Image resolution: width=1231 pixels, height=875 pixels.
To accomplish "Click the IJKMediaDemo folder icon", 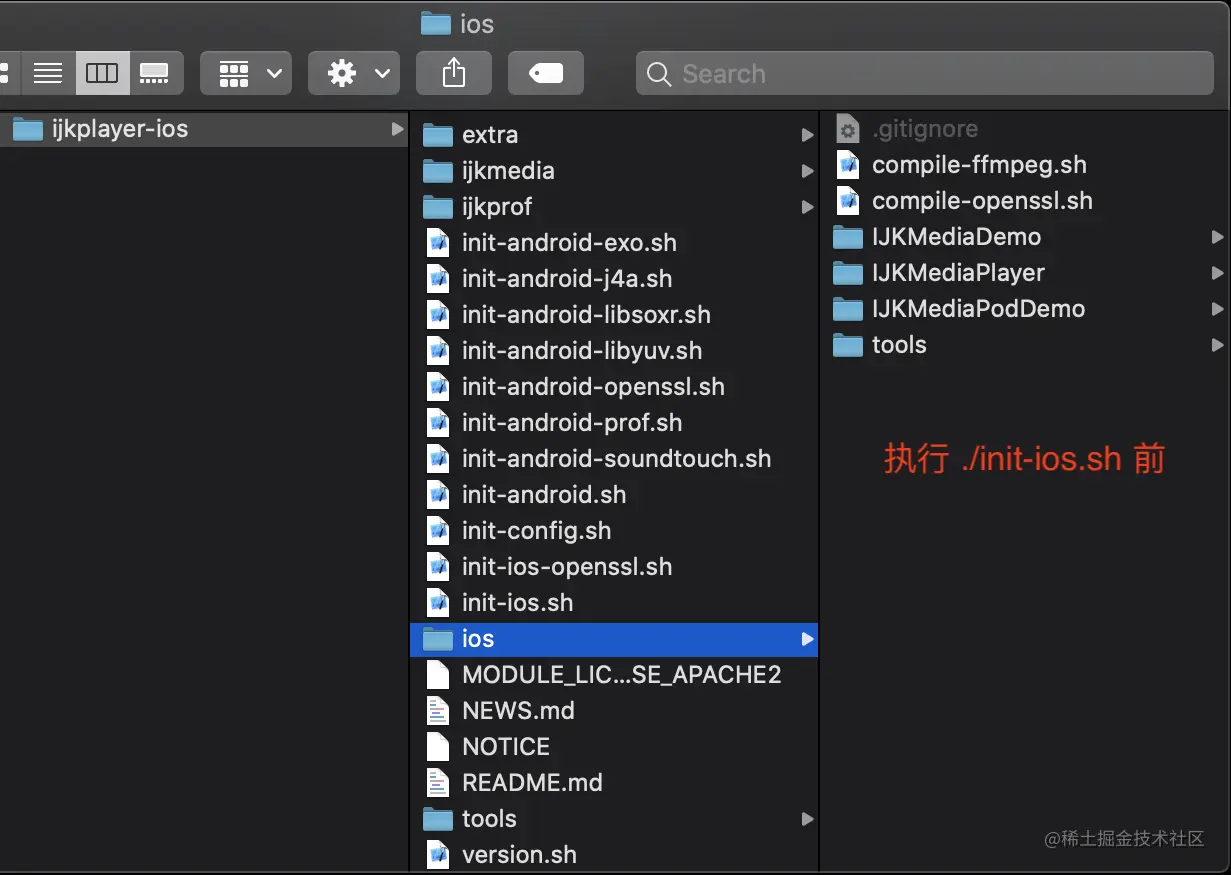I will coord(848,237).
